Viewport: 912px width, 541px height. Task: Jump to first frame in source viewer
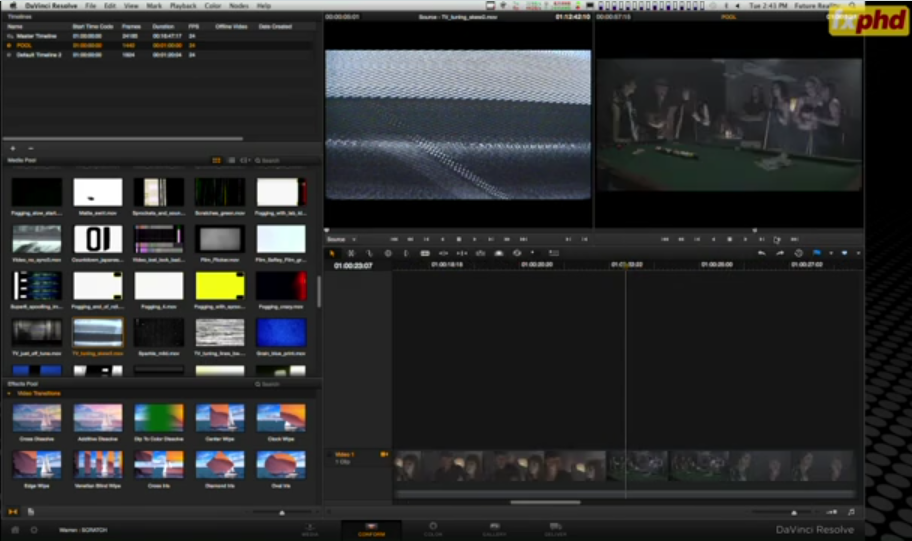[x=394, y=239]
